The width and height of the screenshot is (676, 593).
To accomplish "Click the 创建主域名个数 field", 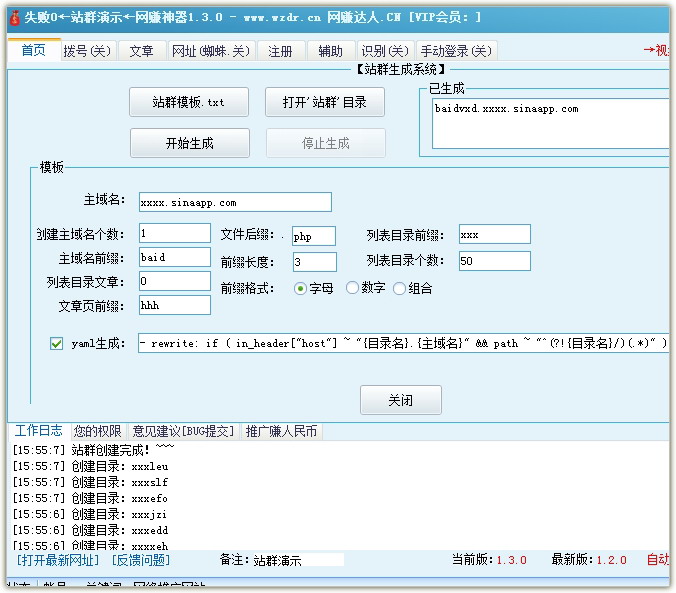I will tap(175, 233).
